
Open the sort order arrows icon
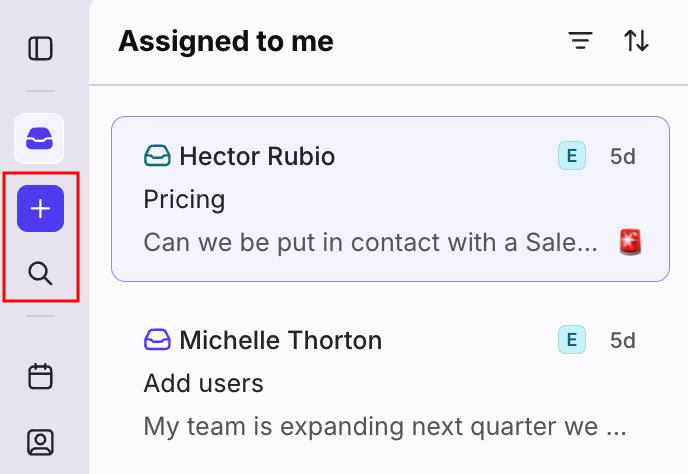pos(637,41)
